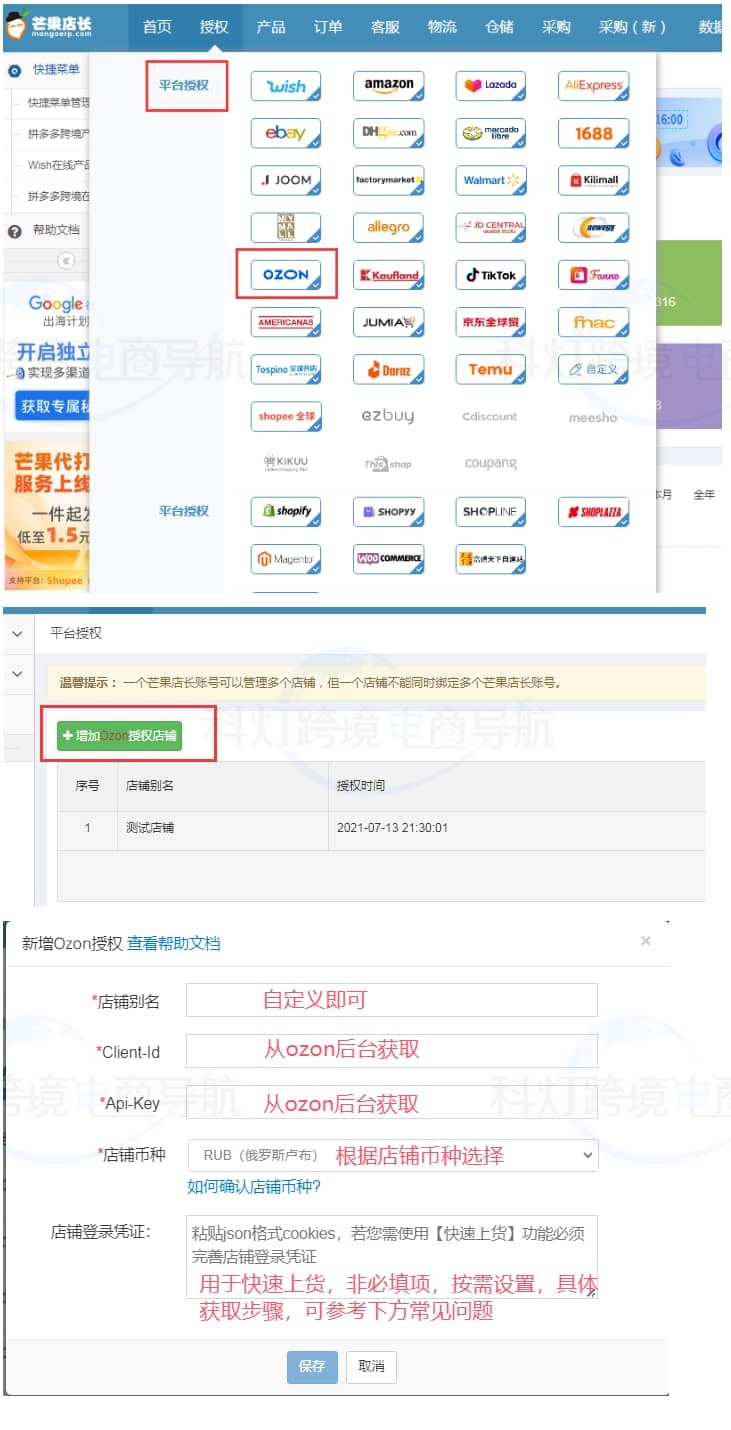Open the 首页 menu
The width and height of the screenshot is (731, 1430).
(x=157, y=27)
